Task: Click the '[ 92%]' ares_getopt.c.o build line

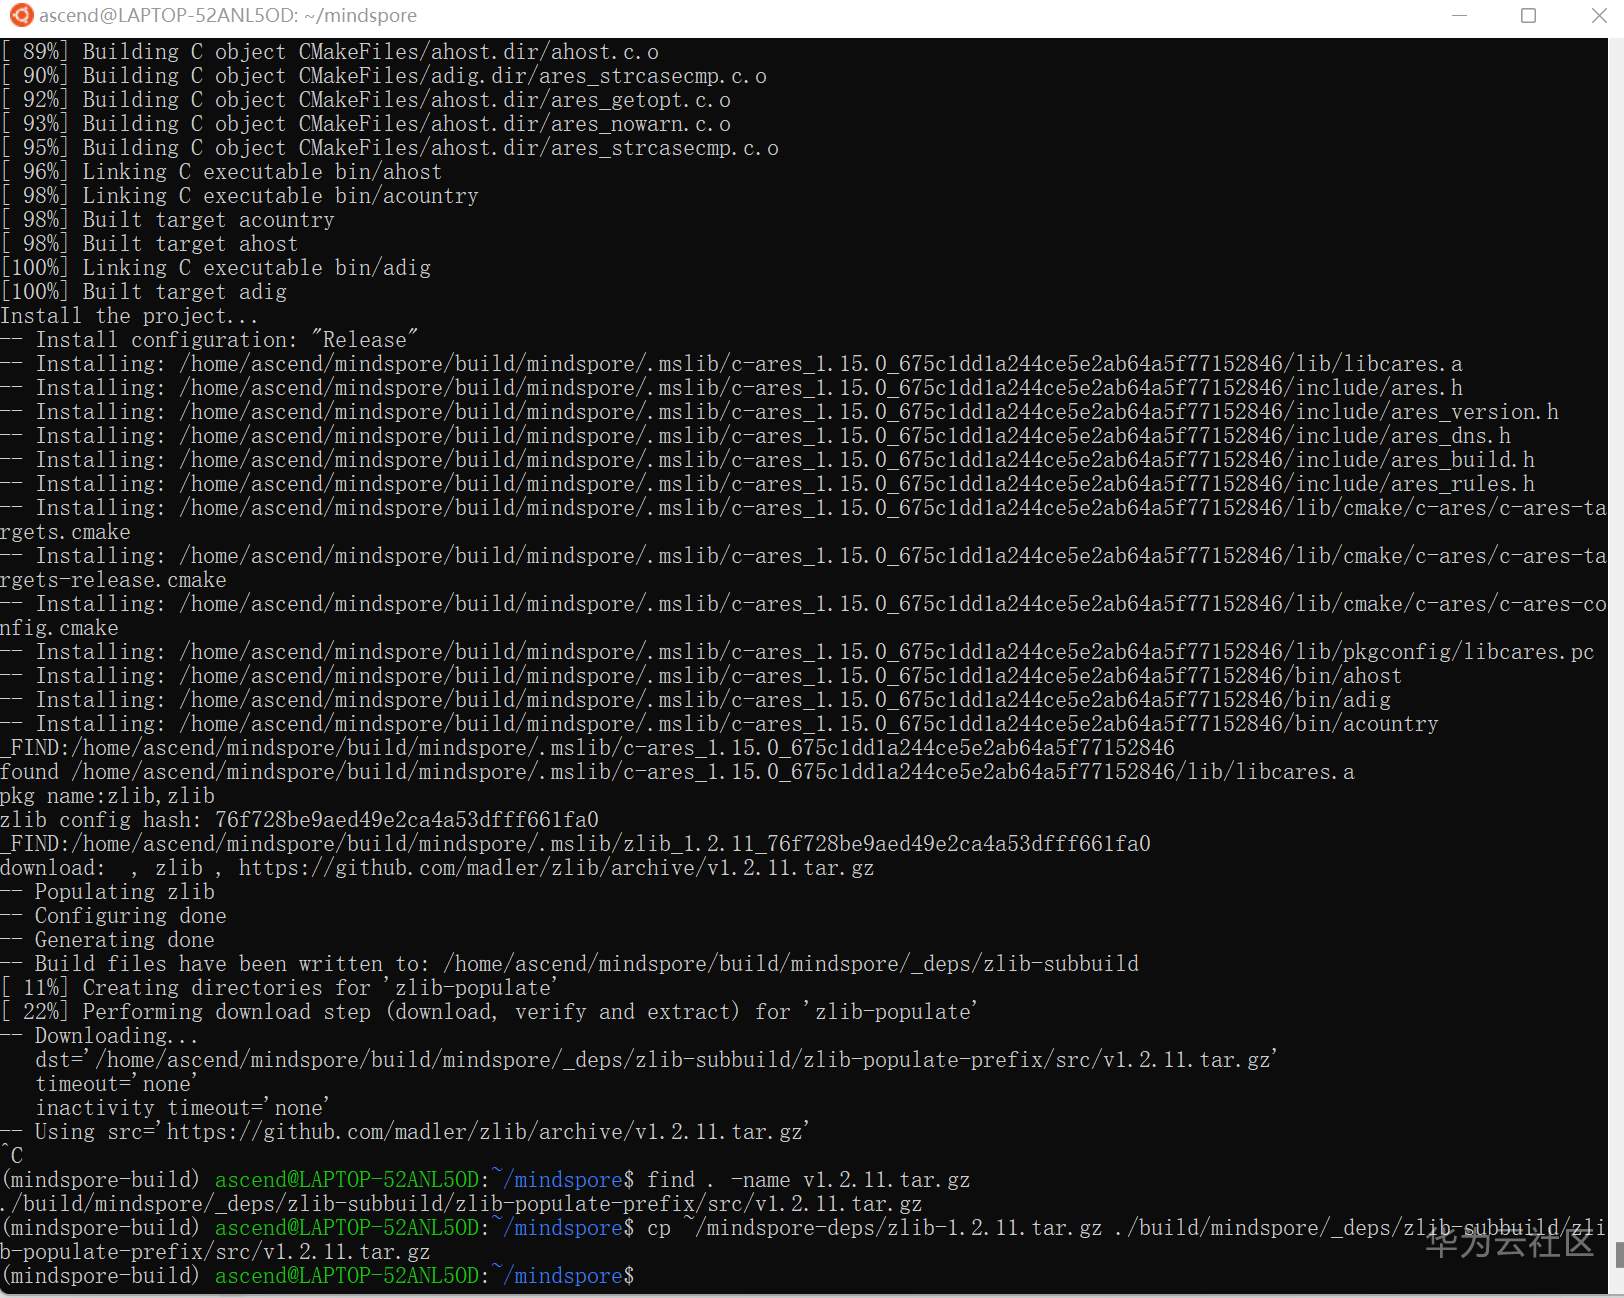Action: pyautogui.click(x=366, y=100)
